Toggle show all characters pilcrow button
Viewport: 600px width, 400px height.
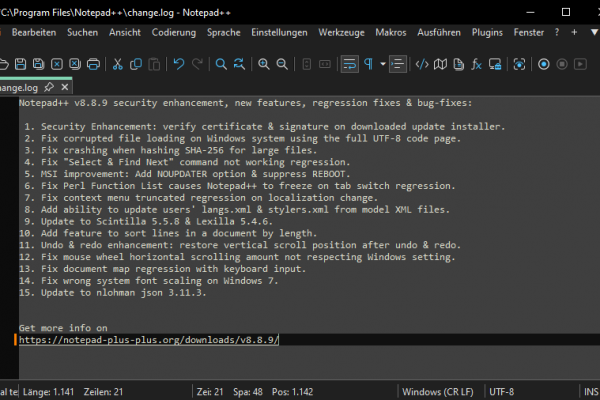pyautogui.click(x=368, y=64)
